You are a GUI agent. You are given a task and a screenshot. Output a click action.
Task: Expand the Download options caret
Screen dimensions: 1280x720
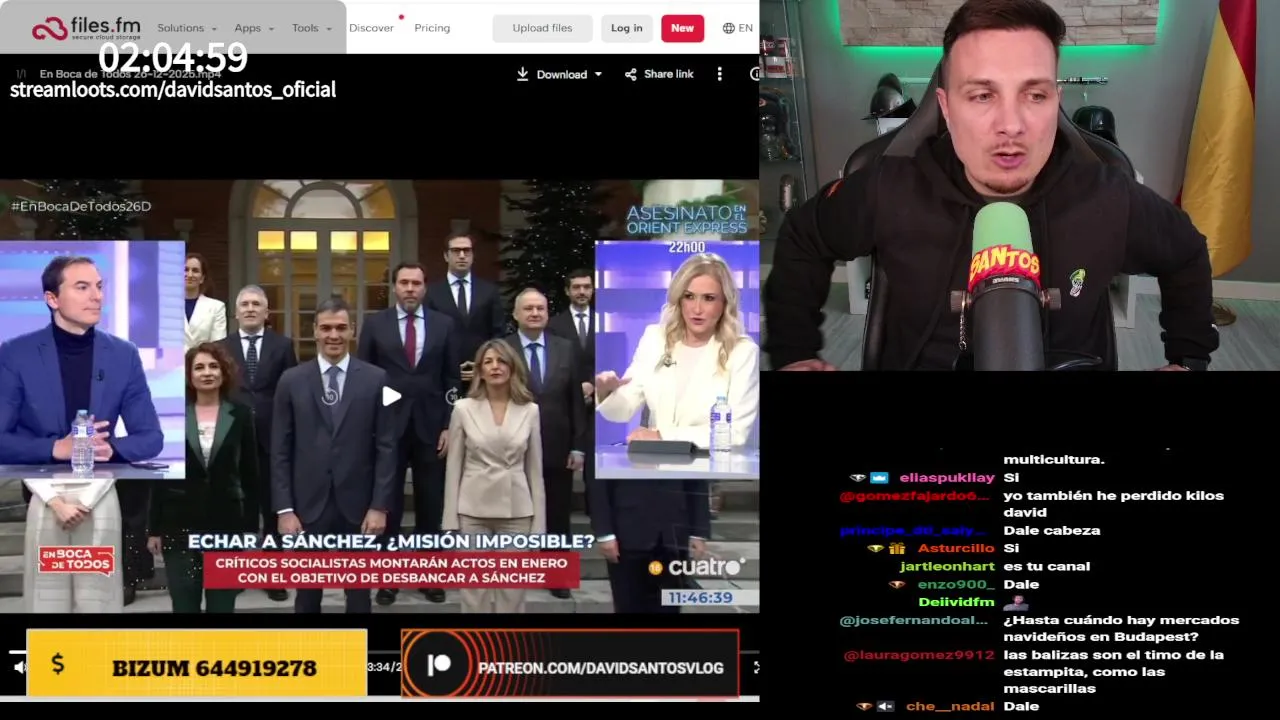click(x=598, y=74)
